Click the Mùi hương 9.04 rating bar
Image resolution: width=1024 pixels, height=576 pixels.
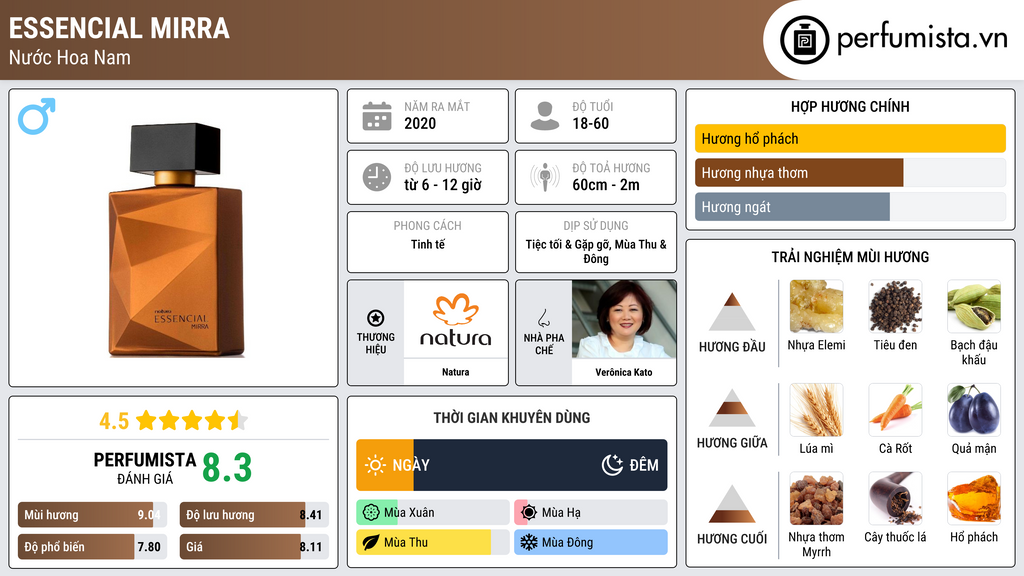pyautogui.click(x=92, y=515)
